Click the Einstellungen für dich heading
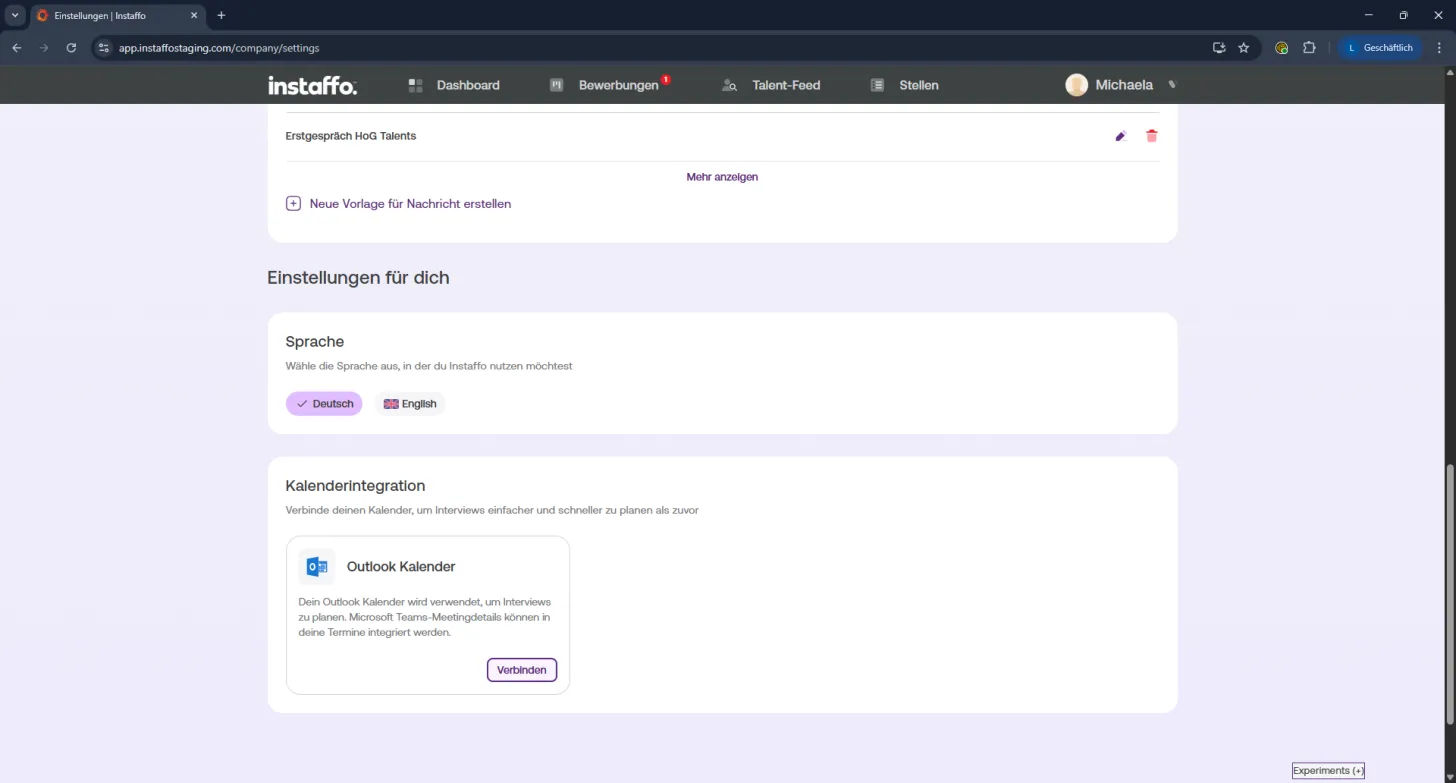This screenshot has height=783, width=1456. click(358, 278)
